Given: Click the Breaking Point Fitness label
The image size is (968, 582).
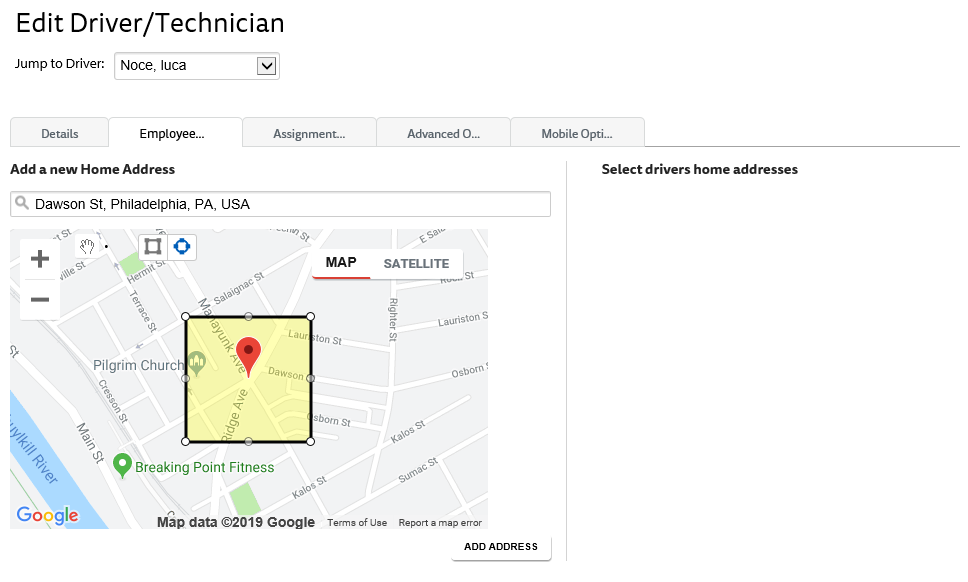Looking at the screenshot, I should [x=204, y=467].
